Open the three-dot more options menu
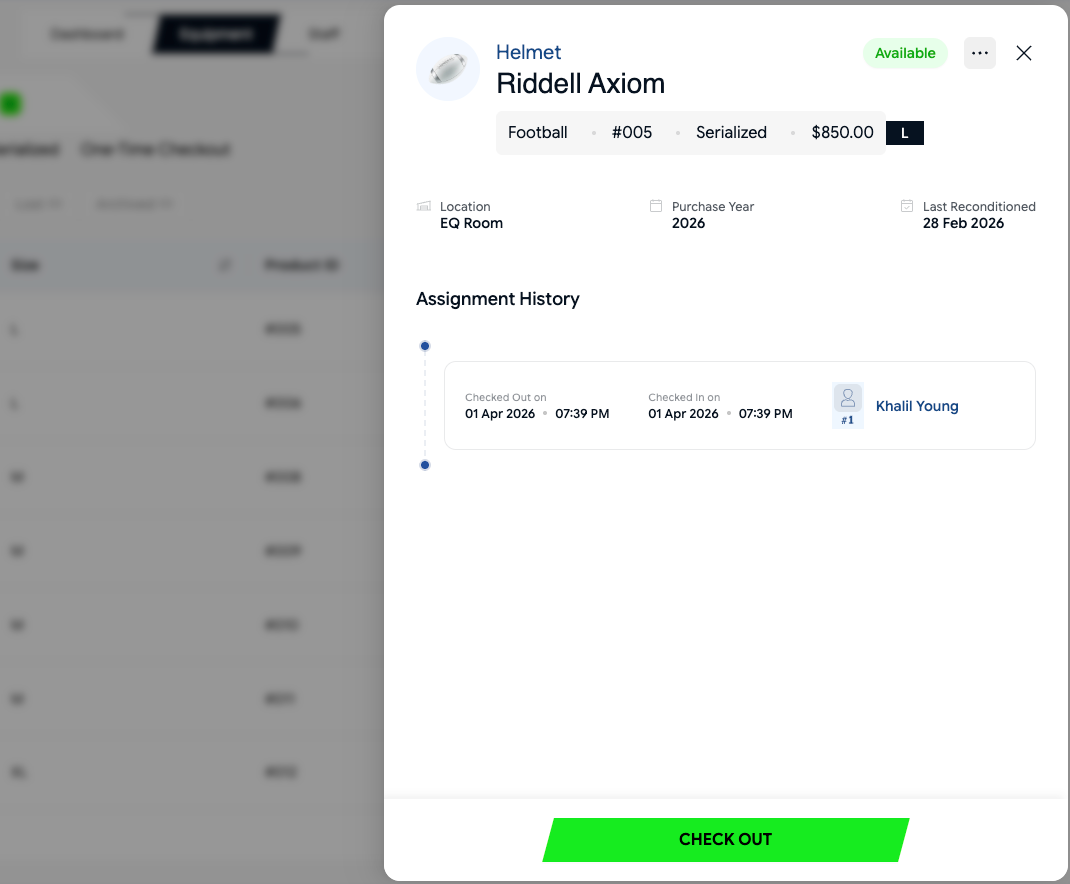Viewport: 1070px width, 884px height. (979, 53)
